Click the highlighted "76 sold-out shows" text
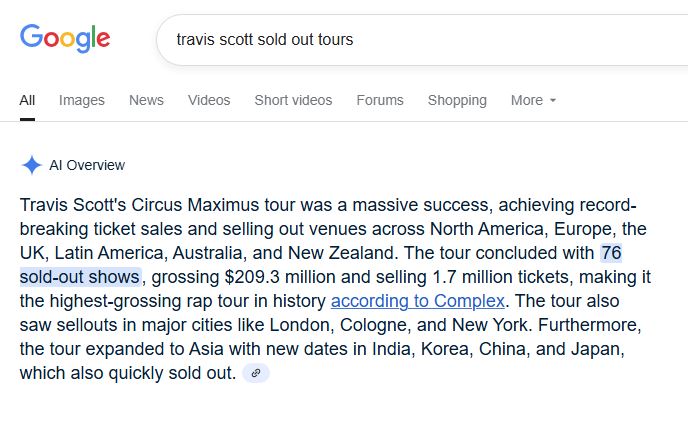 (x=82, y=277)
